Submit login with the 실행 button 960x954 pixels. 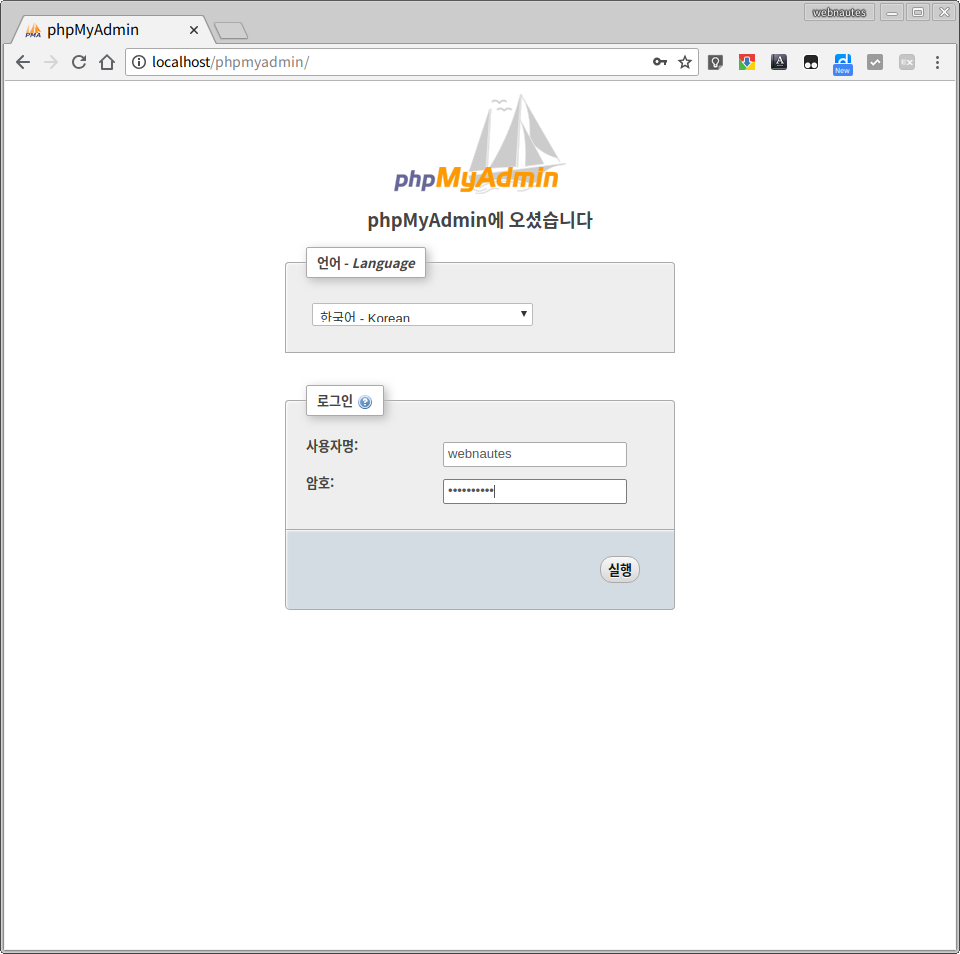tap(620, 569)
